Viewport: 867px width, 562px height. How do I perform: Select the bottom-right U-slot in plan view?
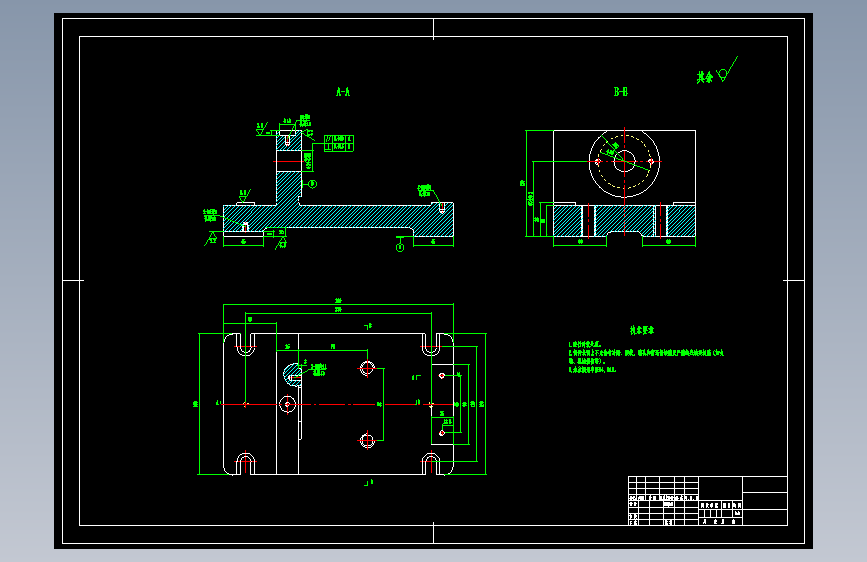431,464
